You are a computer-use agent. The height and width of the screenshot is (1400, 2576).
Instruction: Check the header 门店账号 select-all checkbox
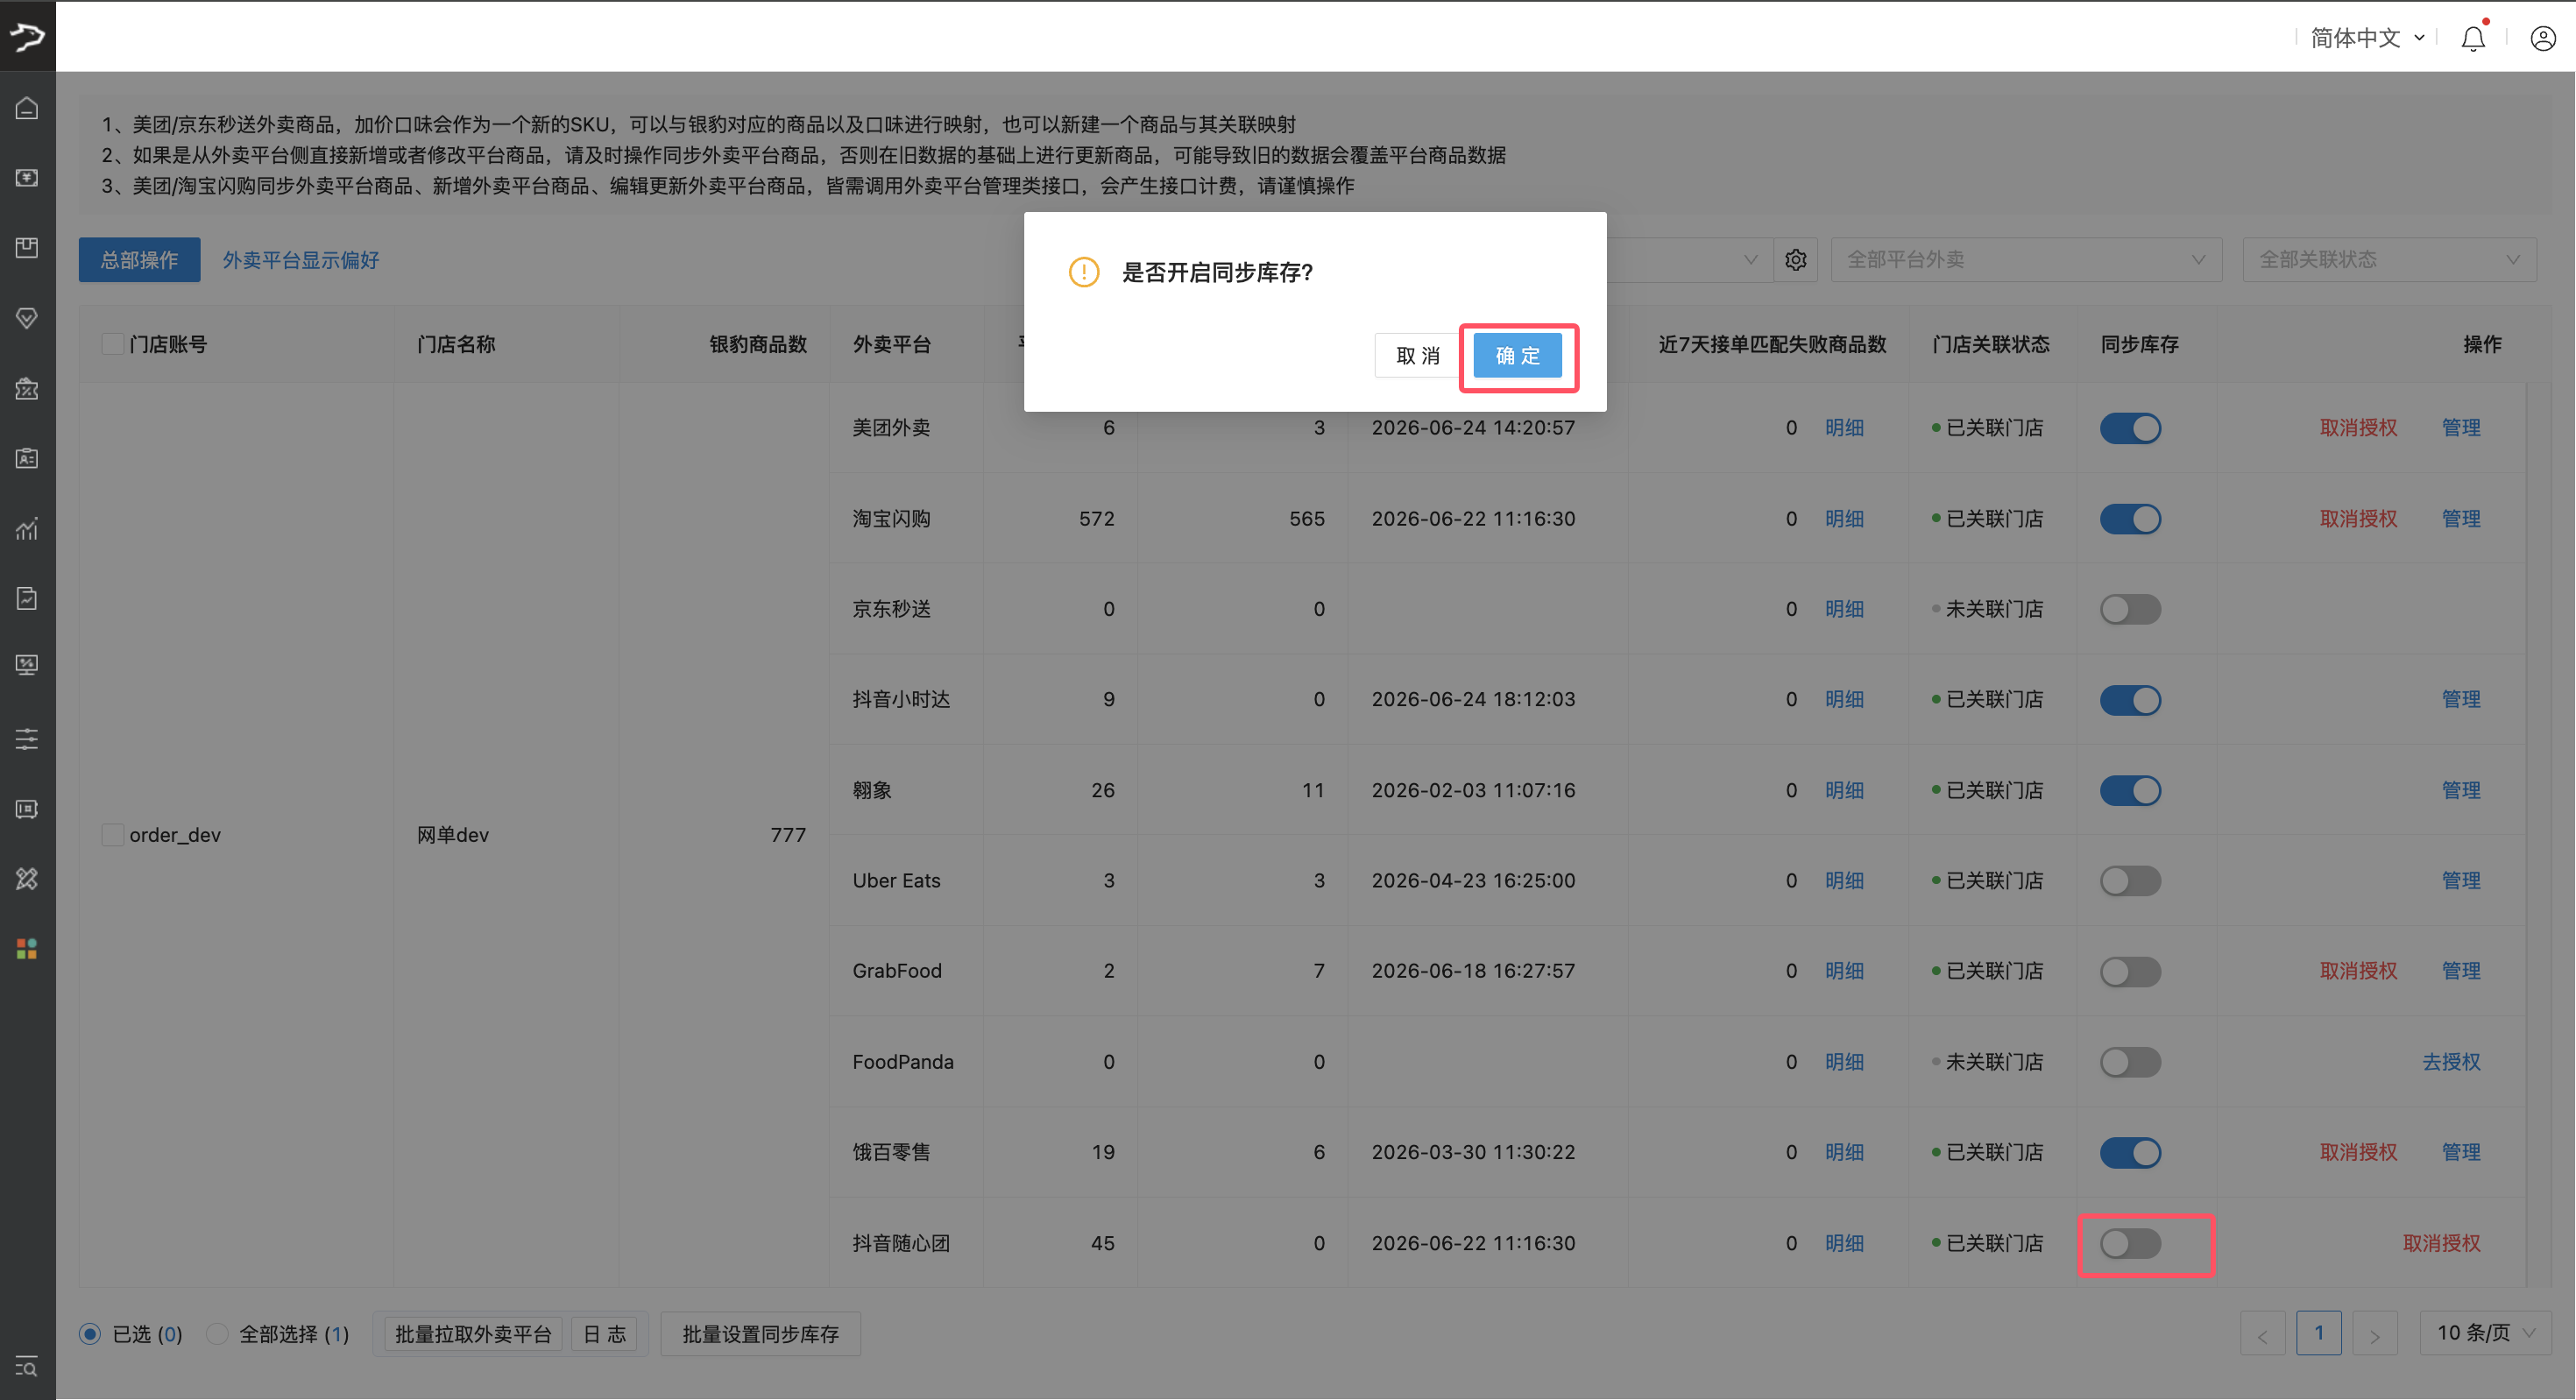coord(112,344)
